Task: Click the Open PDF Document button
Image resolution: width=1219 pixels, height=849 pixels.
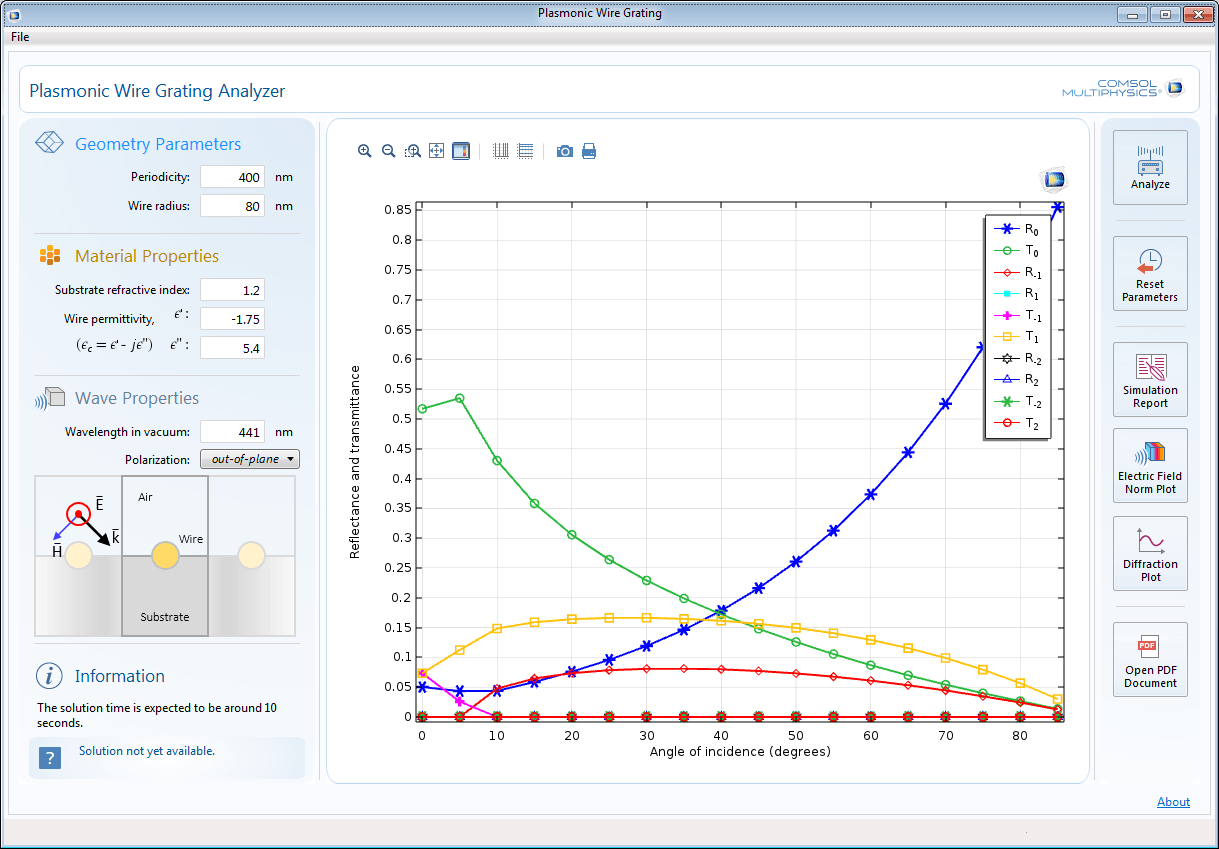Action: [x=1150, y=659]
